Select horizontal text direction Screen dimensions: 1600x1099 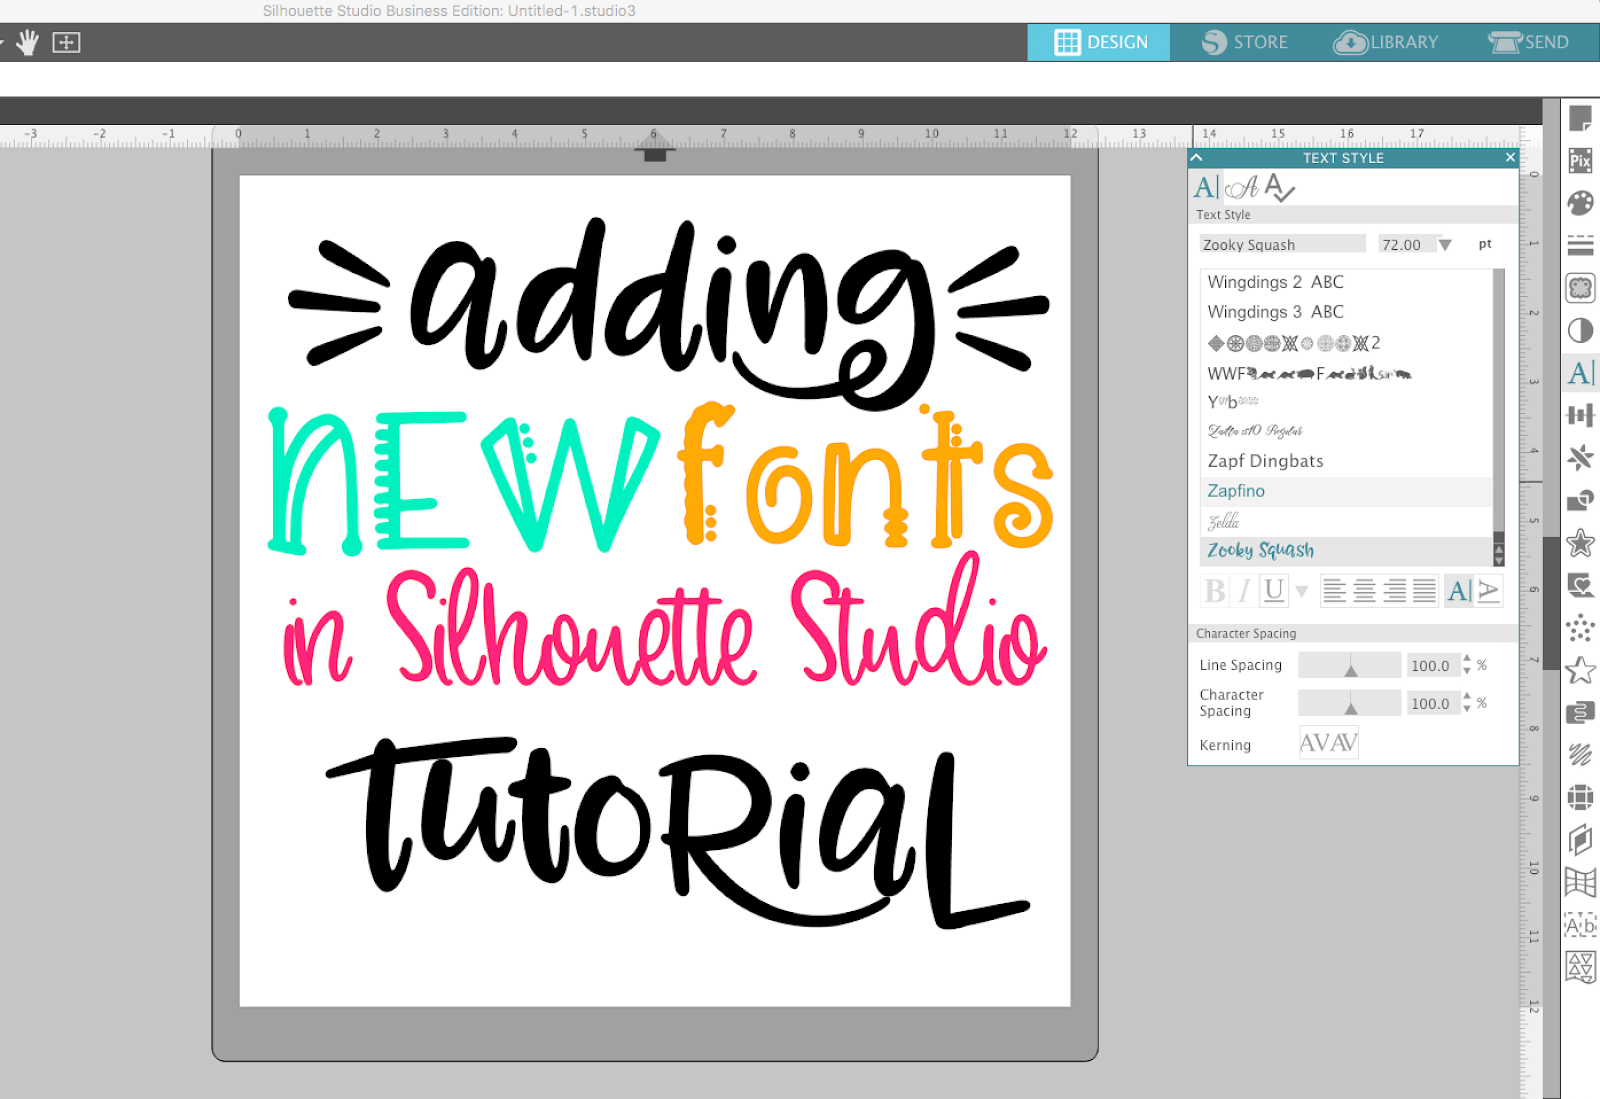pyautogui.click(x=1459, y=591)
